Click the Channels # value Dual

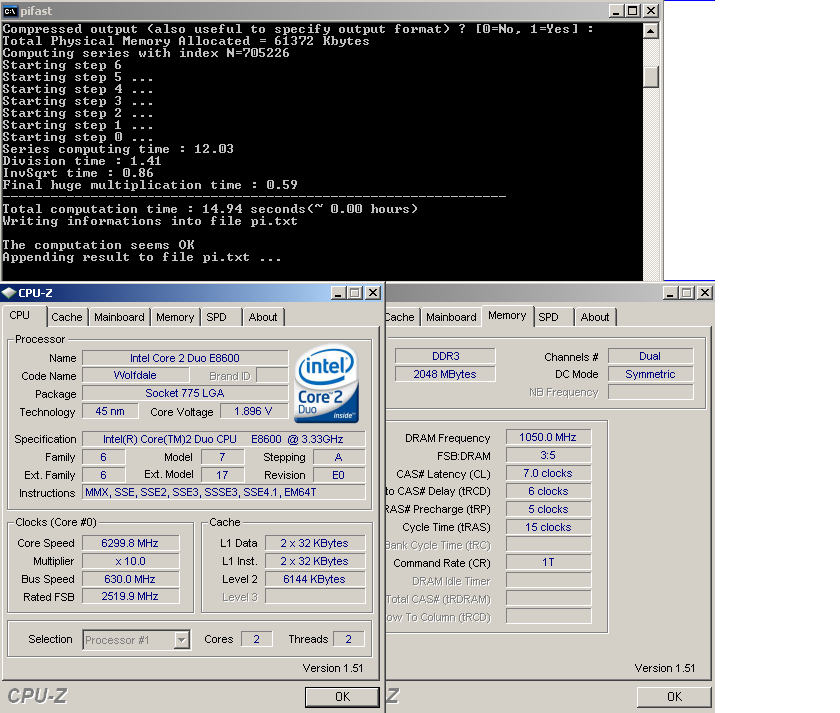click(x=650, y=356)
